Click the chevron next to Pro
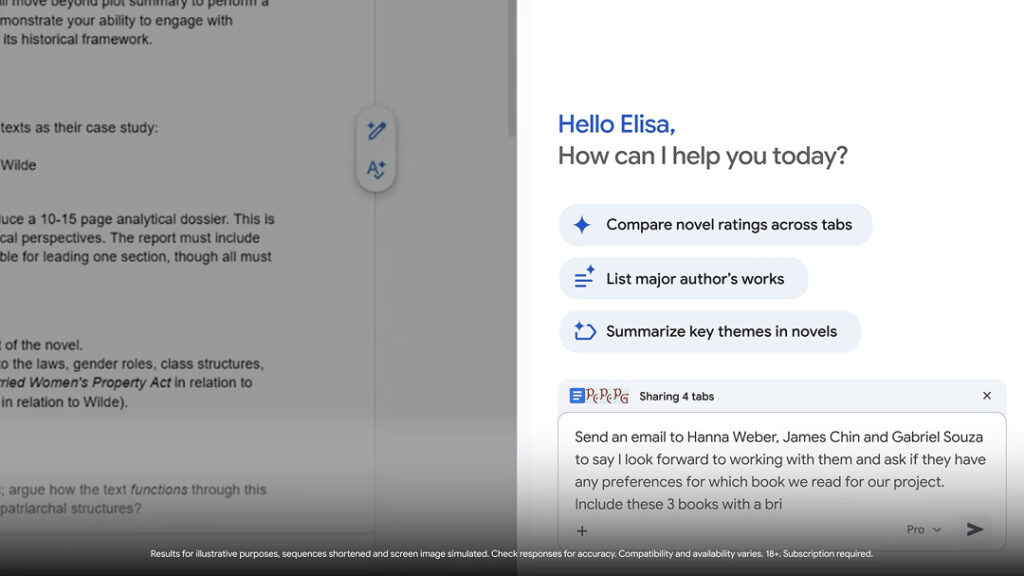 pos(937,530)
